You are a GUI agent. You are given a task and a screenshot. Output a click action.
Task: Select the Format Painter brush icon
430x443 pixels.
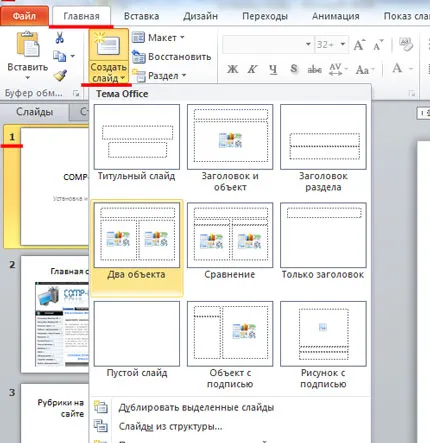[60, 76]
